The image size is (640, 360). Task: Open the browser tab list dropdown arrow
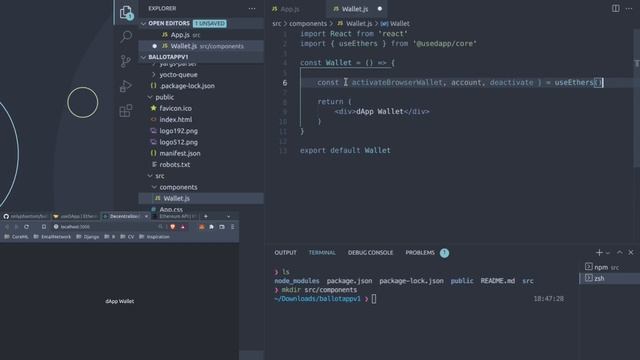229,217
